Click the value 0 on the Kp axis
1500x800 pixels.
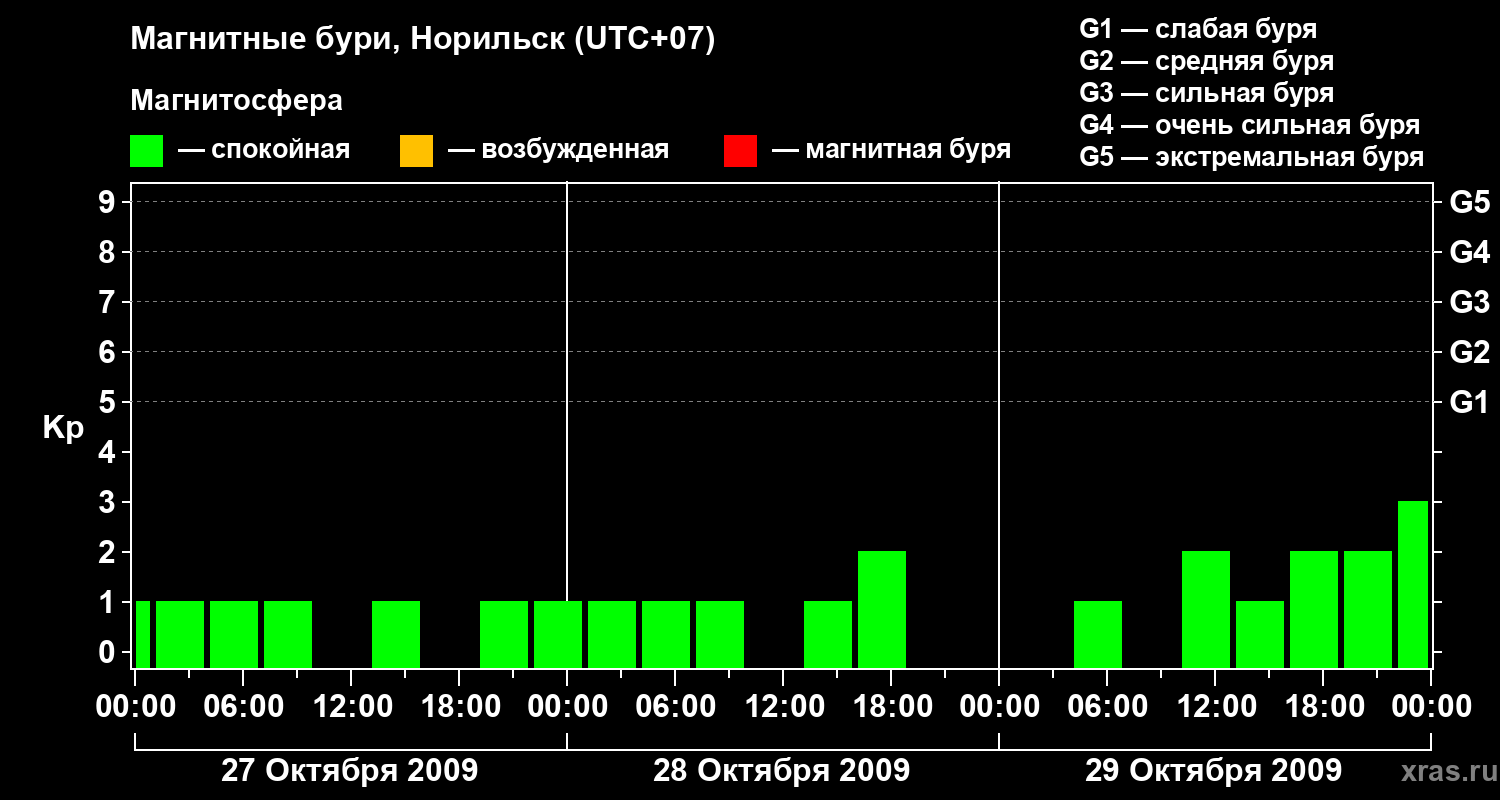coord(109,652)
